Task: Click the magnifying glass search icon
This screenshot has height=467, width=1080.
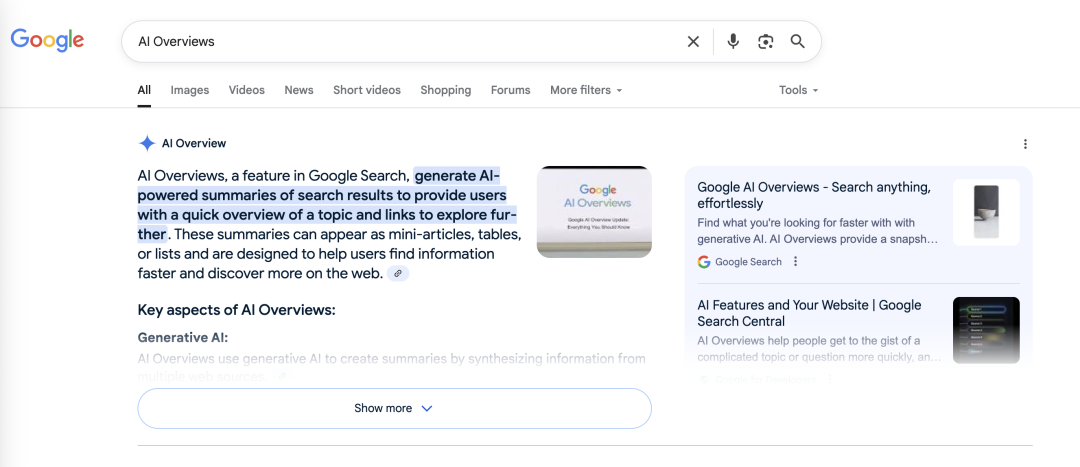Action: [x=798, y=41]
